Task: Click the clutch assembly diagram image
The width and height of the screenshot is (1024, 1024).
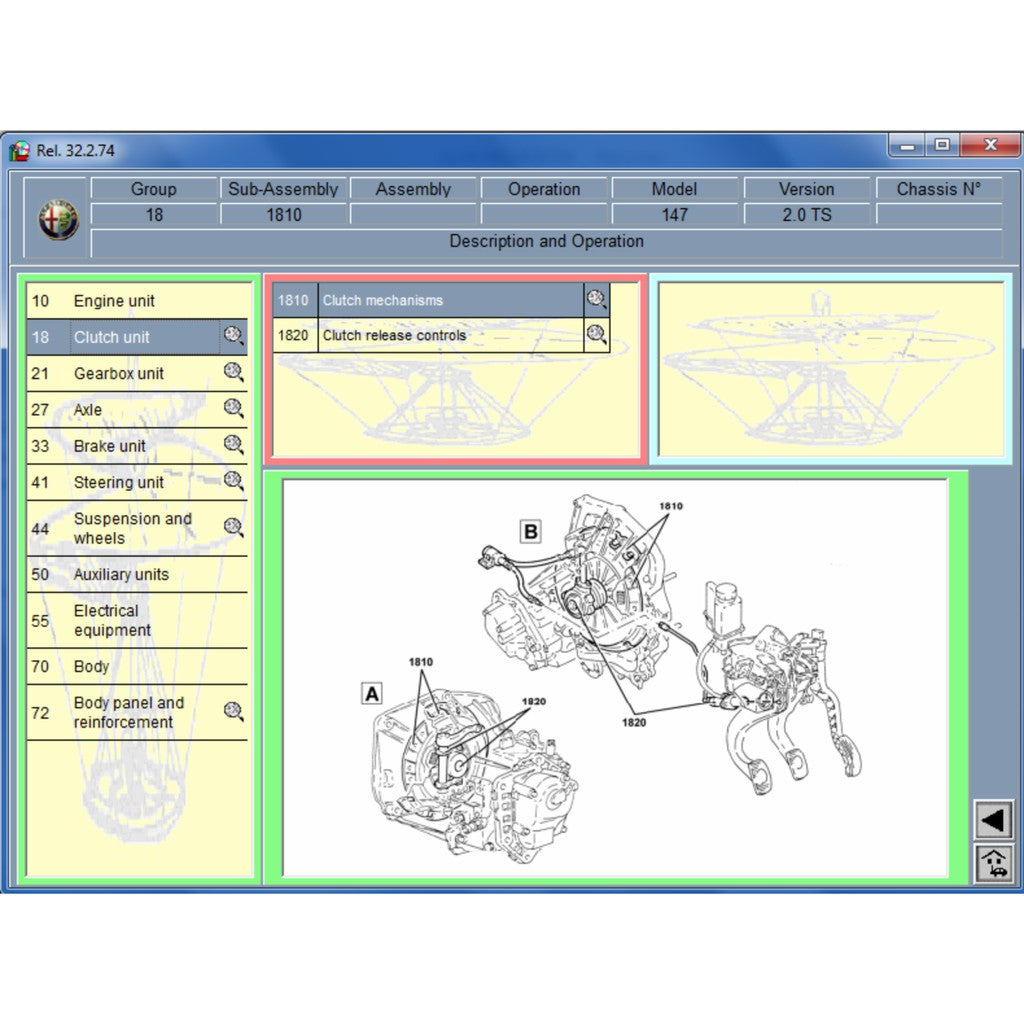Action: (x=615, y=677)
